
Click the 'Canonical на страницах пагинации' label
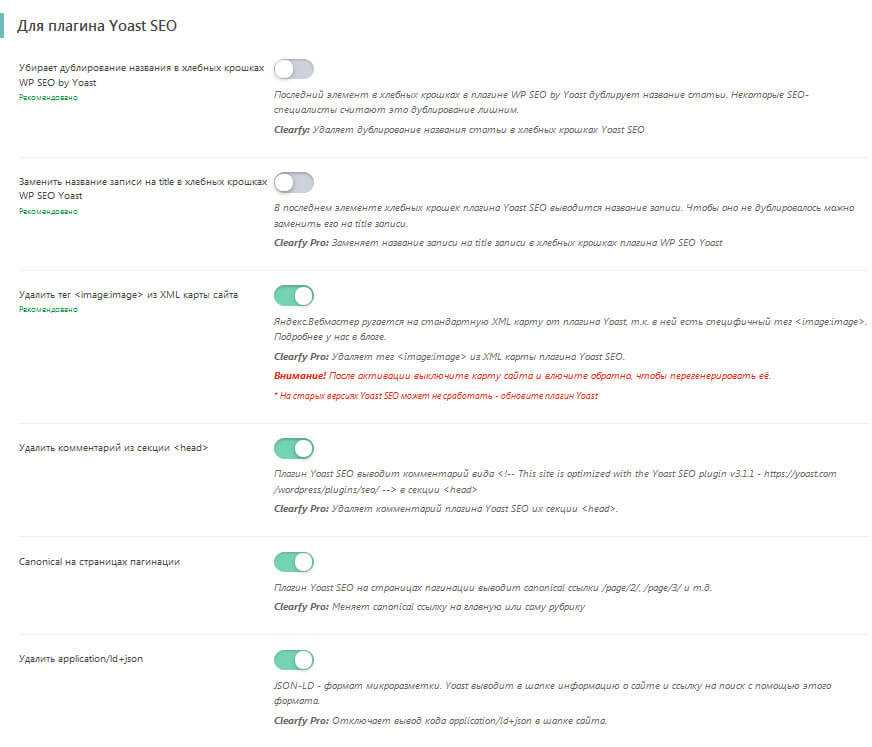click(x=99, y=562)
